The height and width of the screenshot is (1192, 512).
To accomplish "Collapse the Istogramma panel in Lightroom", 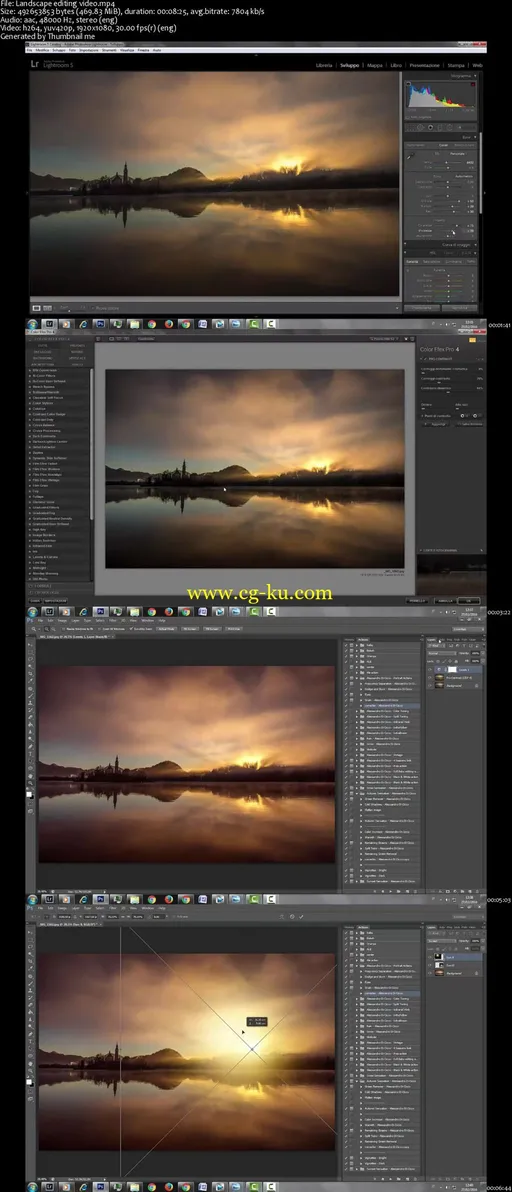I will pyautogui.click(x=475, y=76).
